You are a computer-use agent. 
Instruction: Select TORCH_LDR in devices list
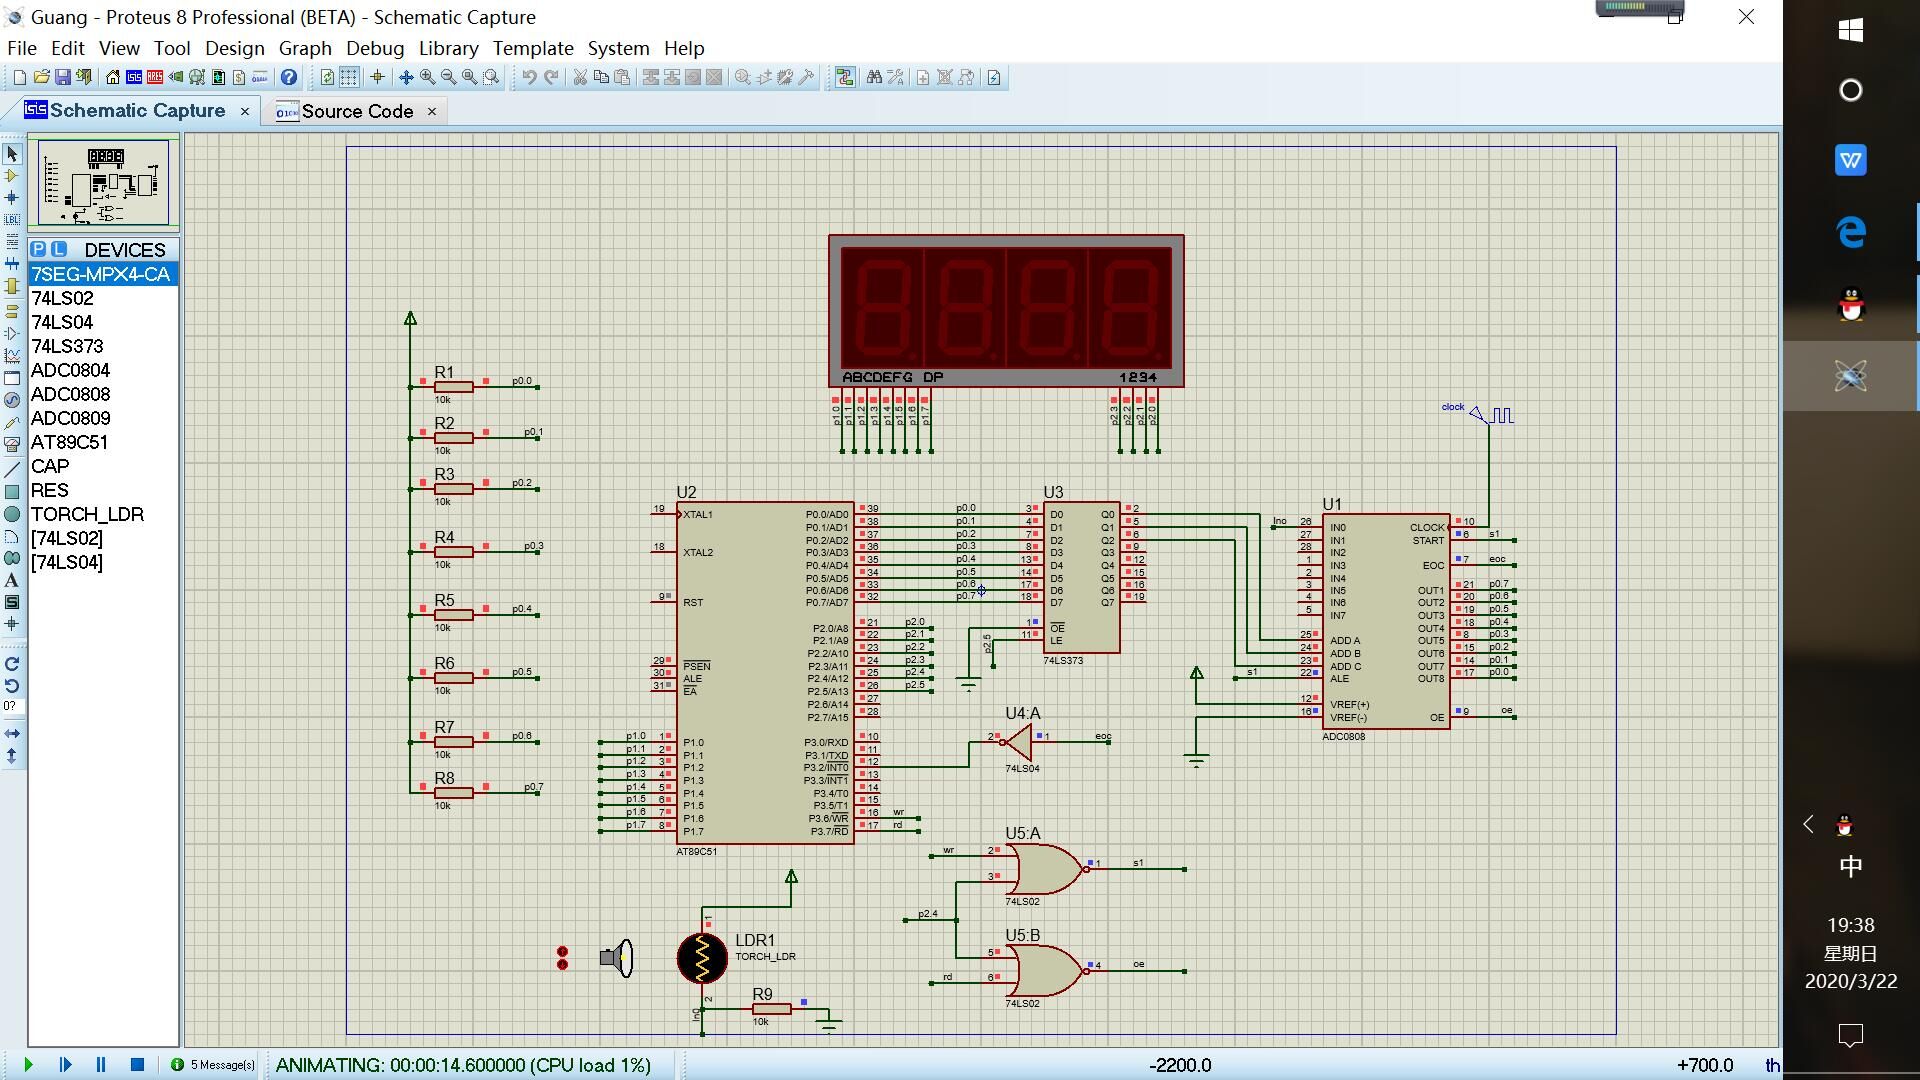(x=103, y=514)
